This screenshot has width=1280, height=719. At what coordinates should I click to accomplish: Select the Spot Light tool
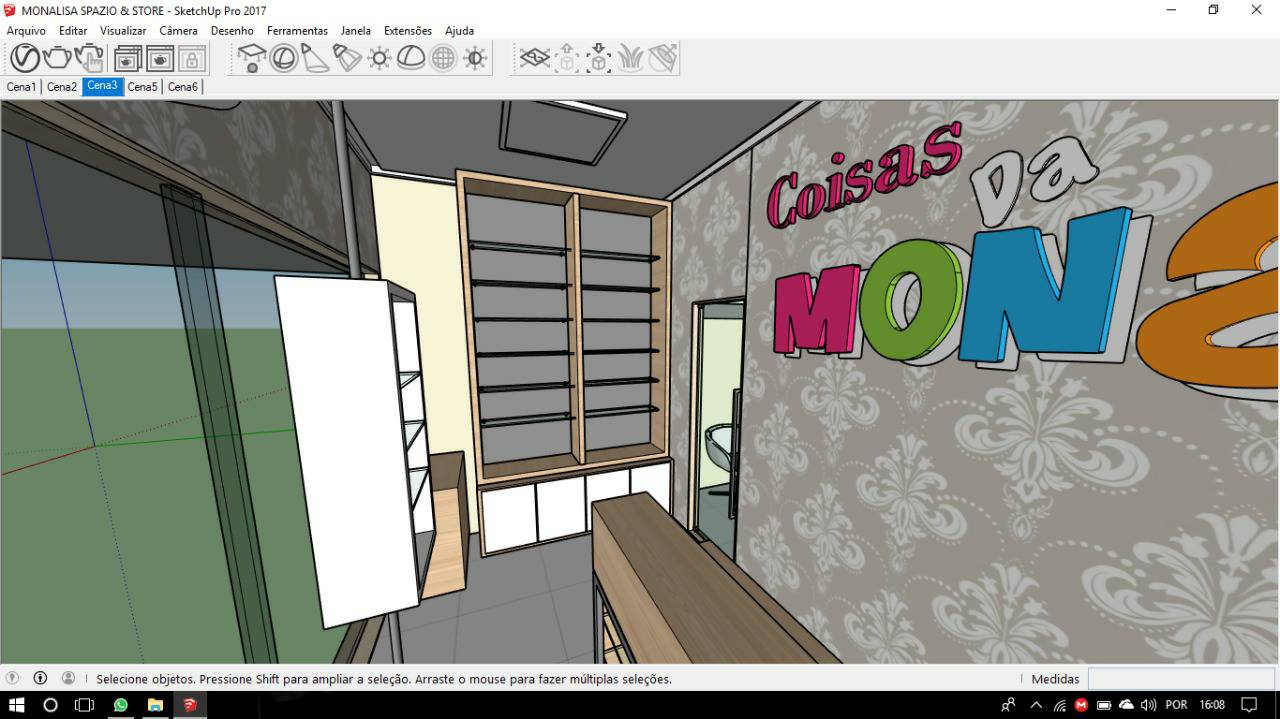click(315, 58)
